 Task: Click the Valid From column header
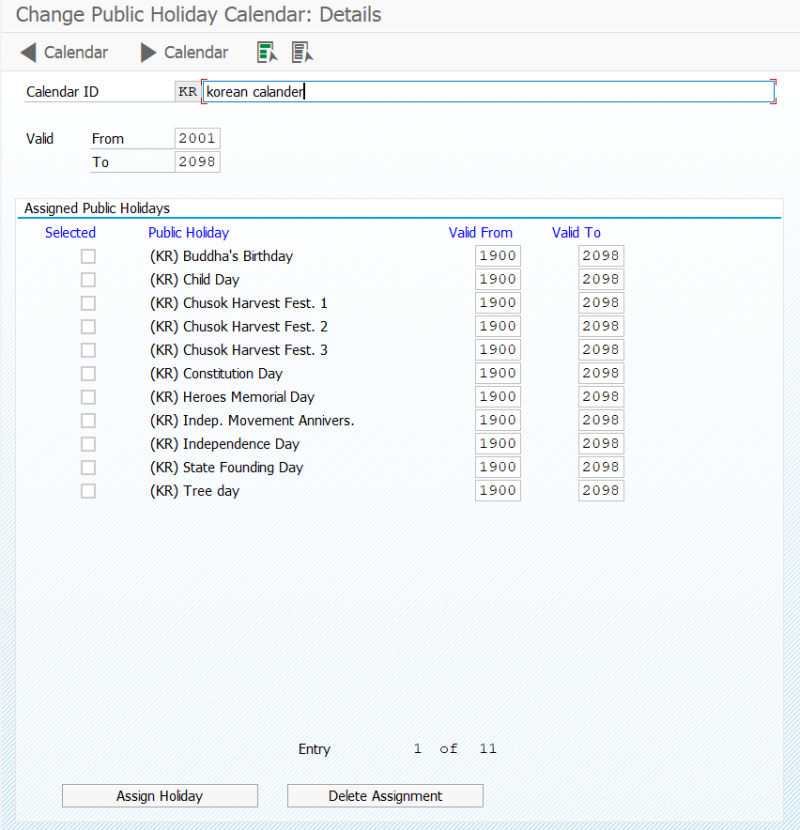click(481, 232)
